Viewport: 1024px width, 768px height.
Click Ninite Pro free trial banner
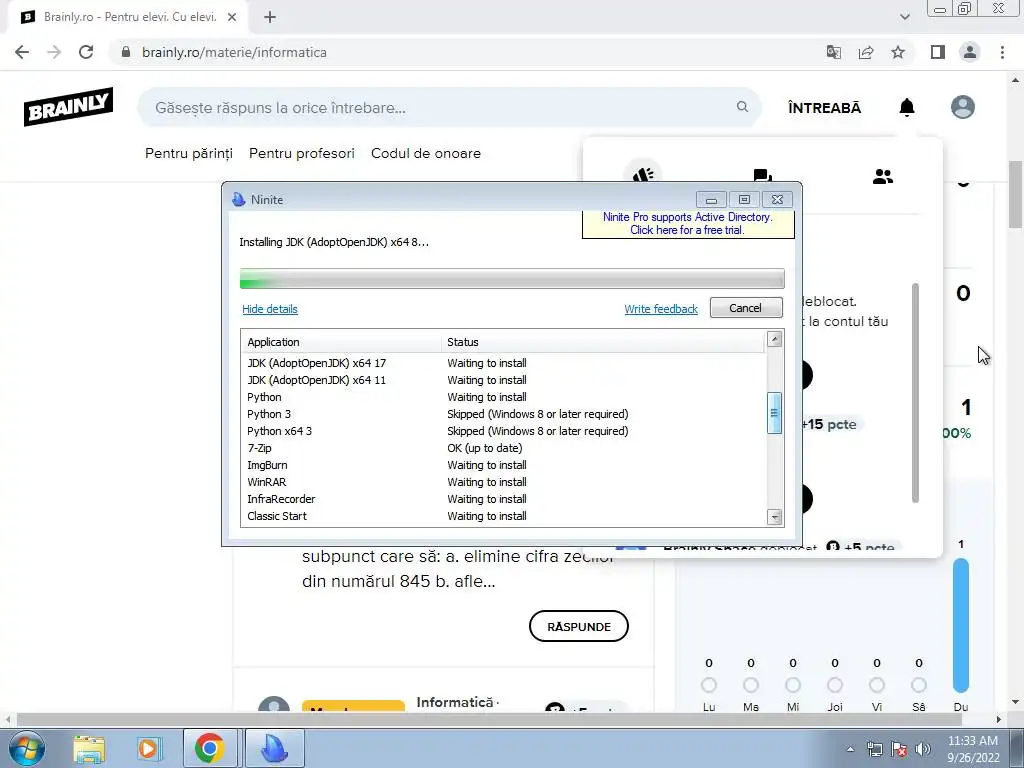pos(688,223)
